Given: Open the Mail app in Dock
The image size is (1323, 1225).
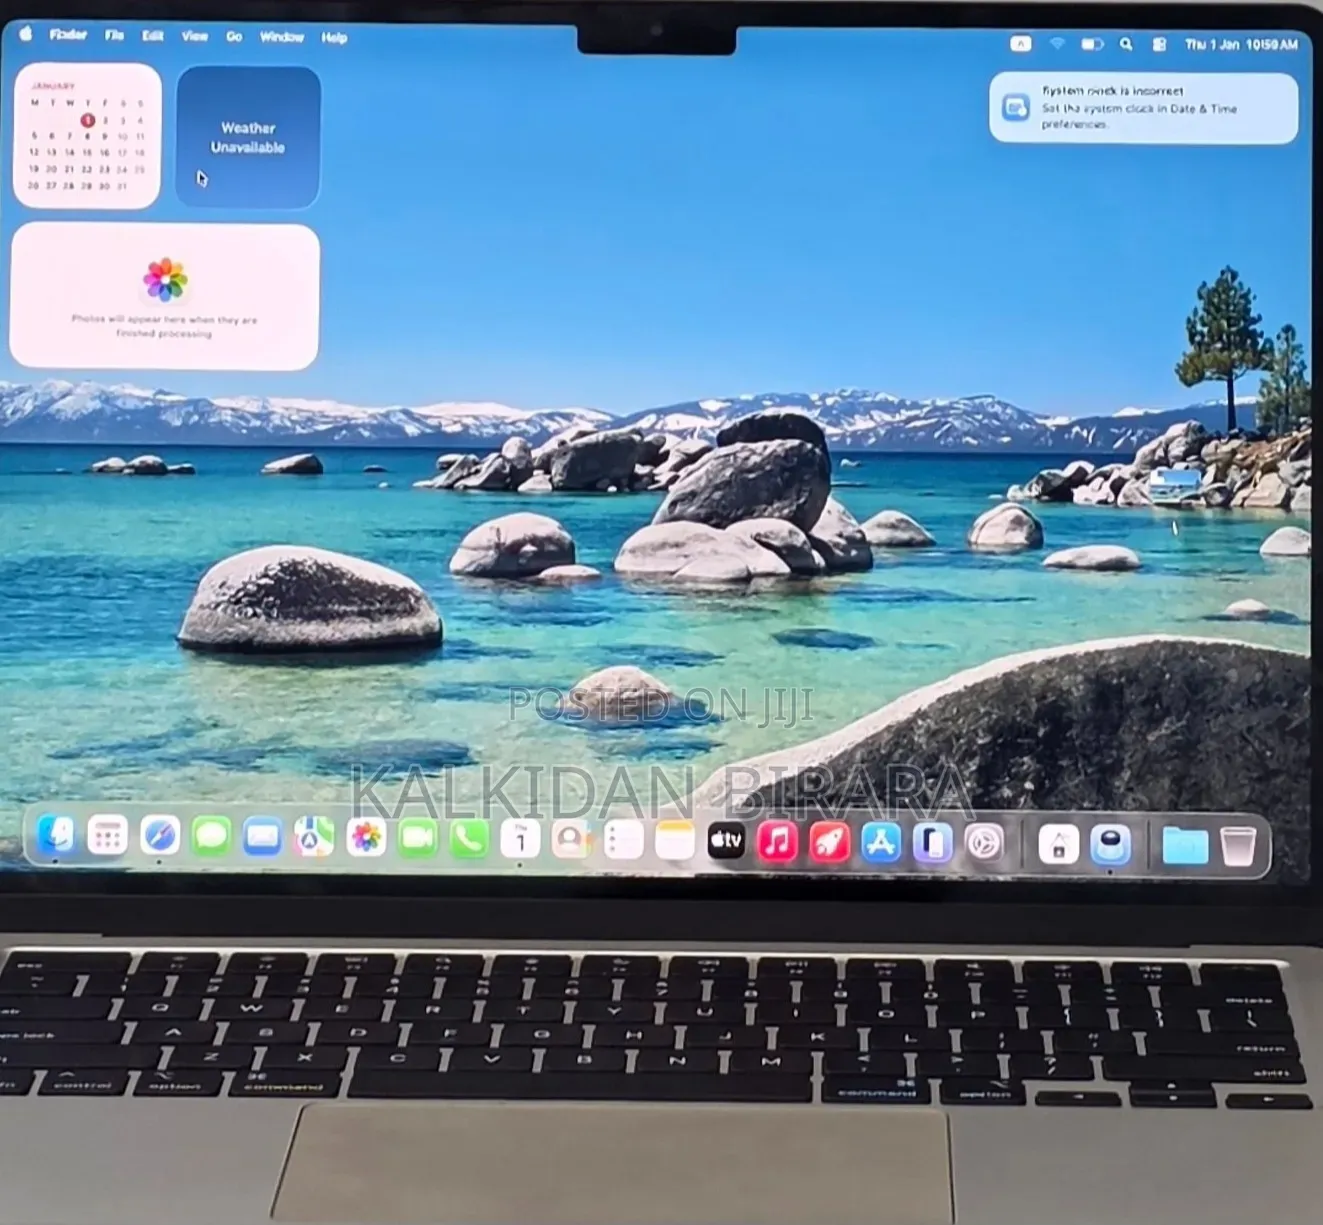Looking at the screenshot, I should pos(262,837).
